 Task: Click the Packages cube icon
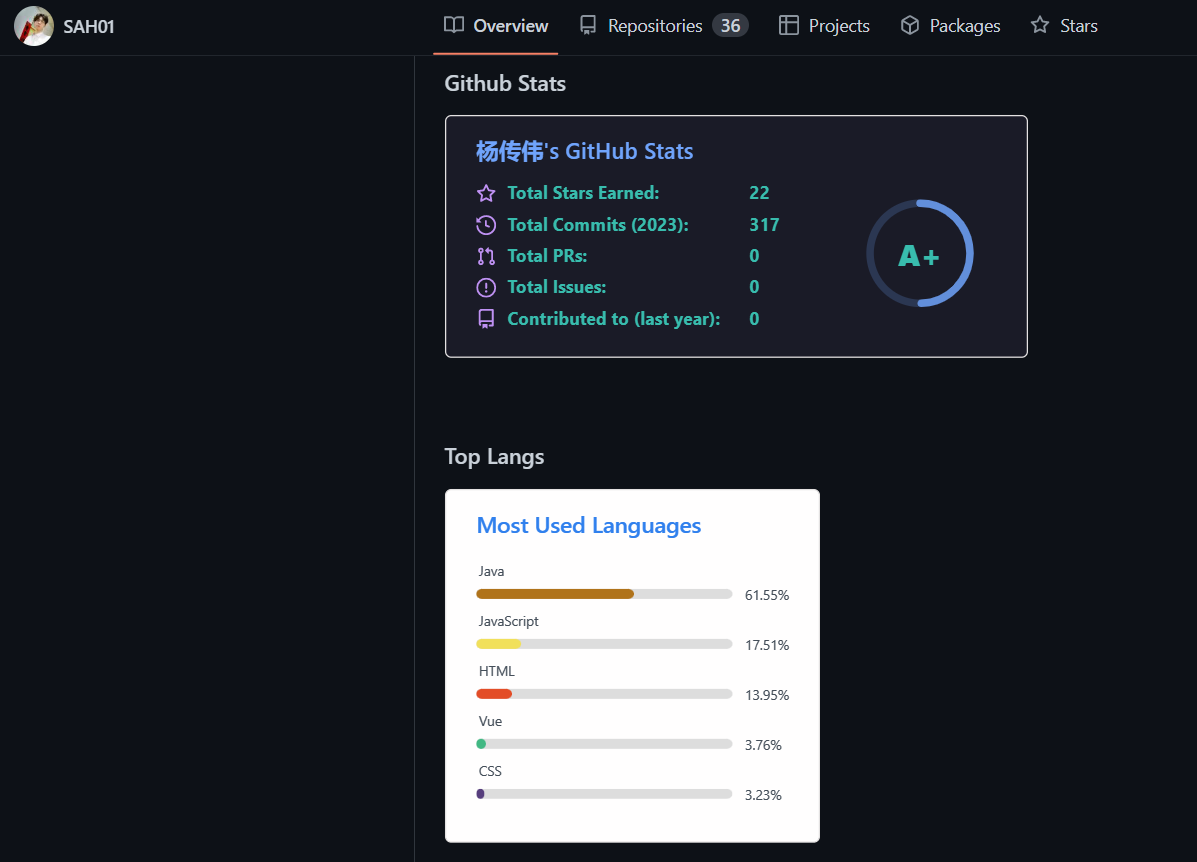pos(909,25)
